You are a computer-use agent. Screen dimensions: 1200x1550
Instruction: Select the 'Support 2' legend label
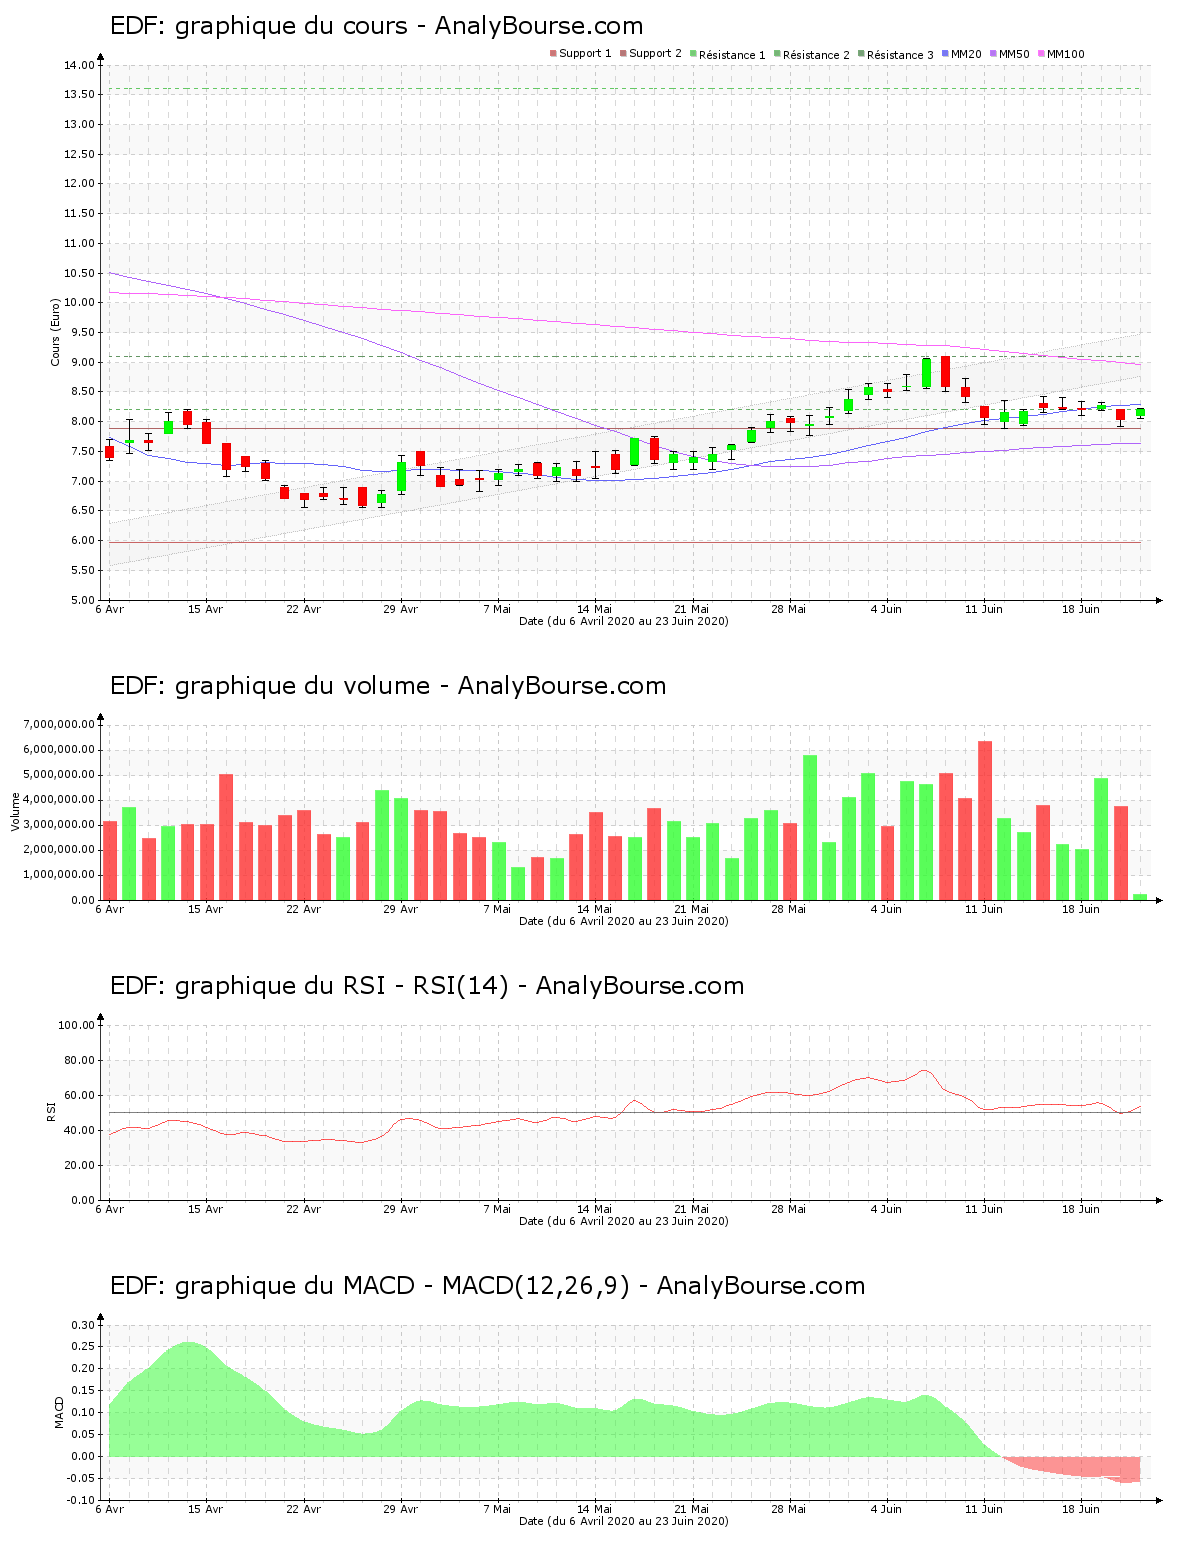coord(655,54)
